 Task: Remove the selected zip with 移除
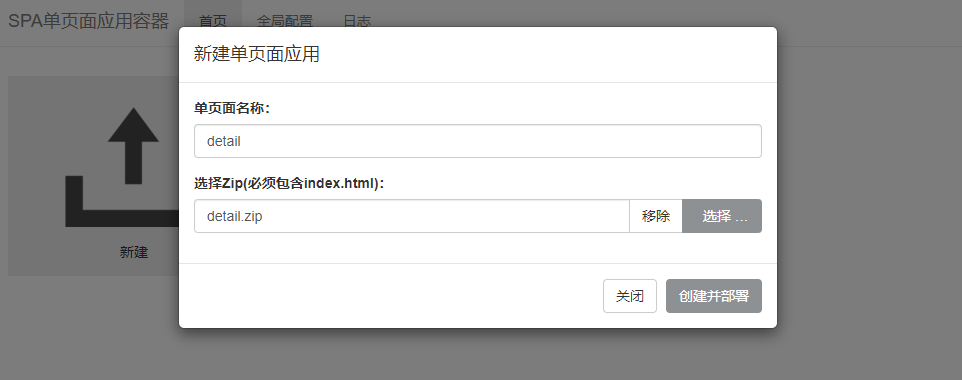(656, 216)
